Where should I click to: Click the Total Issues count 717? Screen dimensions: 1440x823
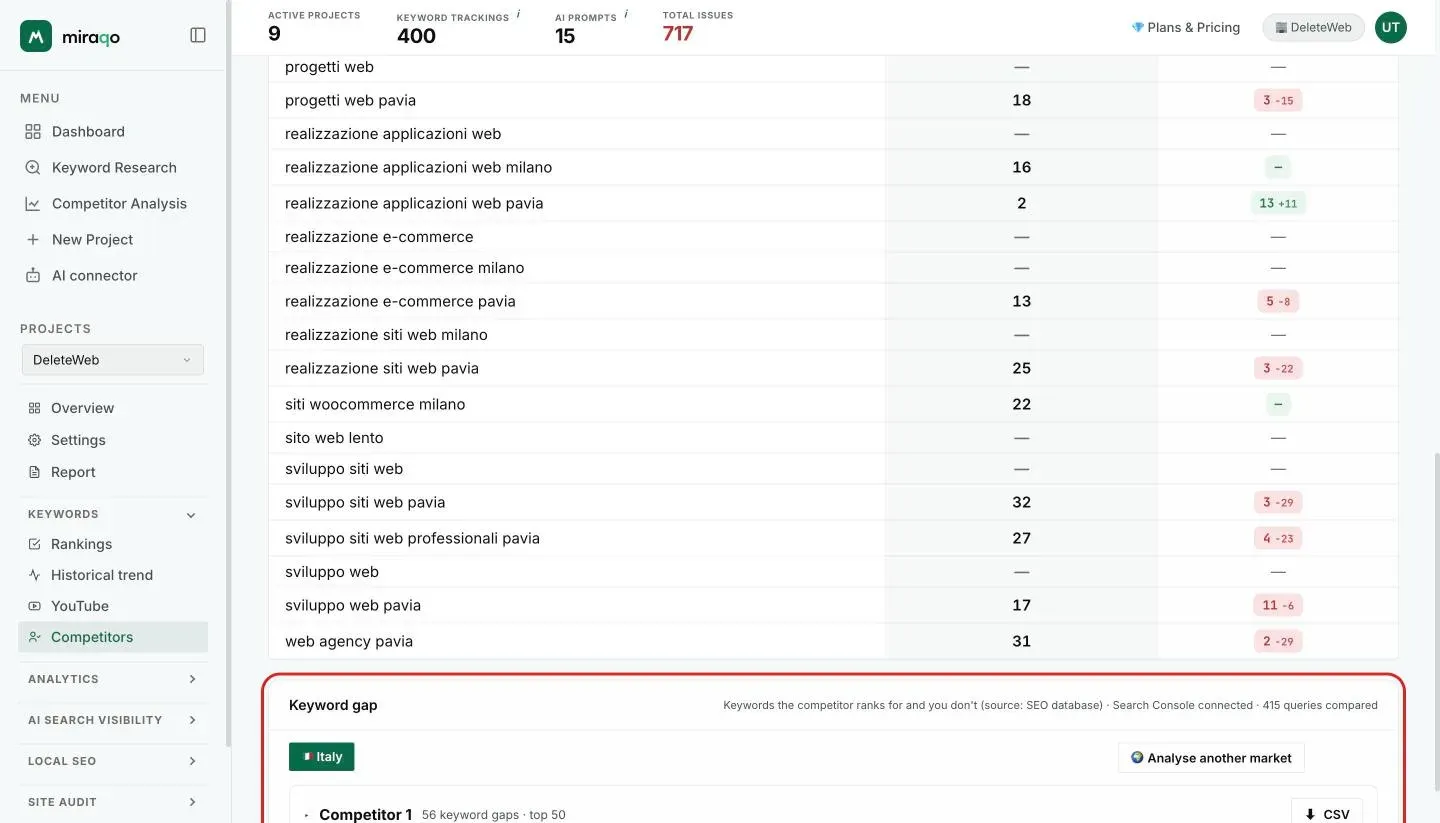[678, 34]
